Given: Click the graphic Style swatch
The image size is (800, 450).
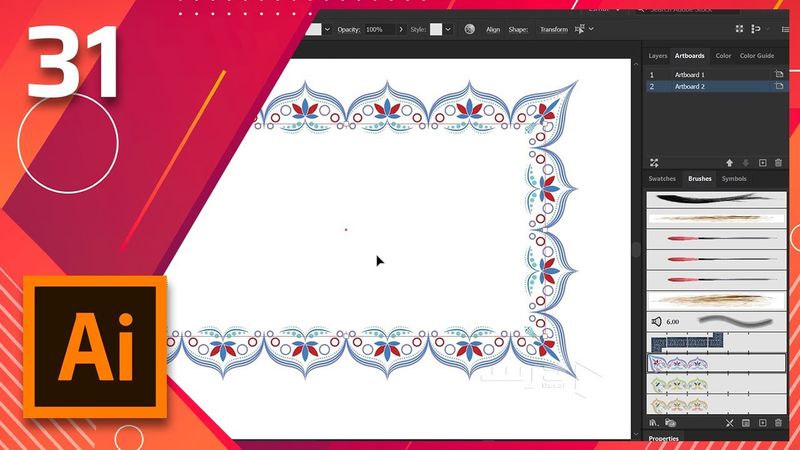Looking at the screenshot, I should 436,29.
